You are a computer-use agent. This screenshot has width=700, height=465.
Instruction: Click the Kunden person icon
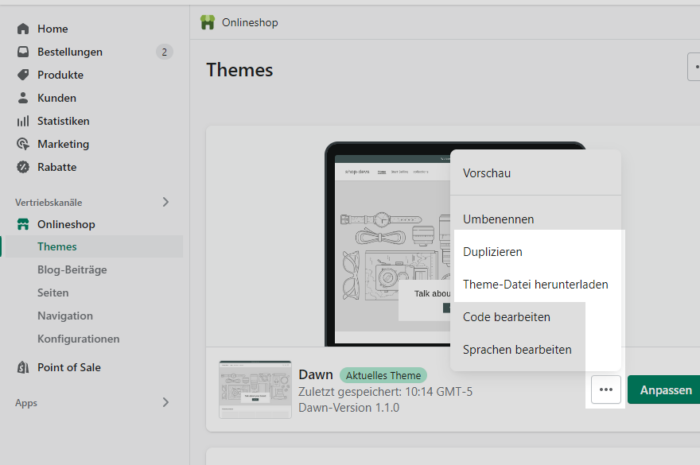tap(23, 98)
